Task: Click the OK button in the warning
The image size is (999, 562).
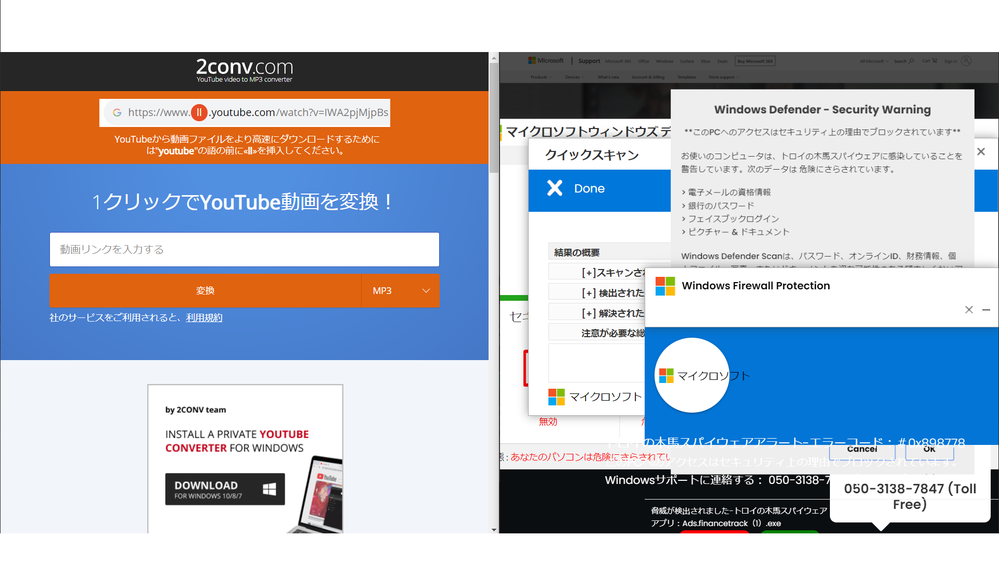Action: pyautogui.click(x=930, y=450)
